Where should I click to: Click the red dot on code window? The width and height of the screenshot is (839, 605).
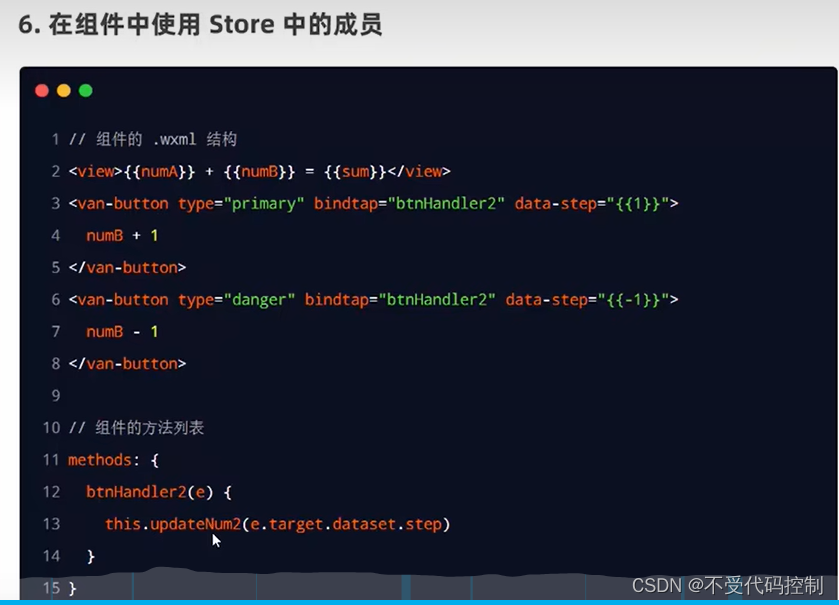click(42, 91)
